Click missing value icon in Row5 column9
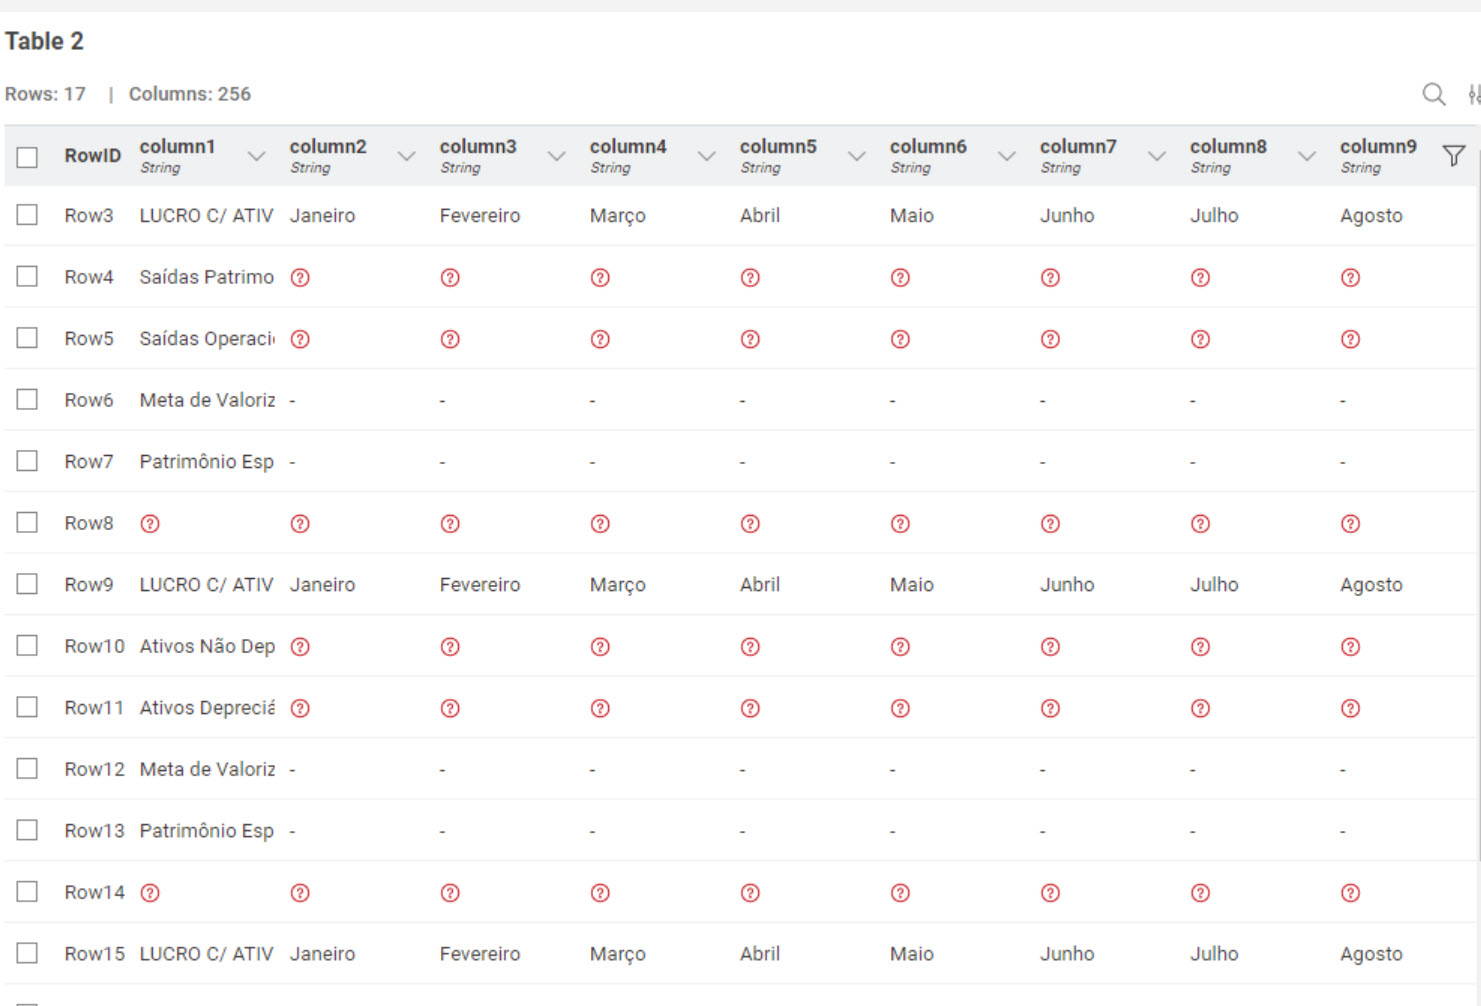1481x1006 pixels. coord(1350,339)
